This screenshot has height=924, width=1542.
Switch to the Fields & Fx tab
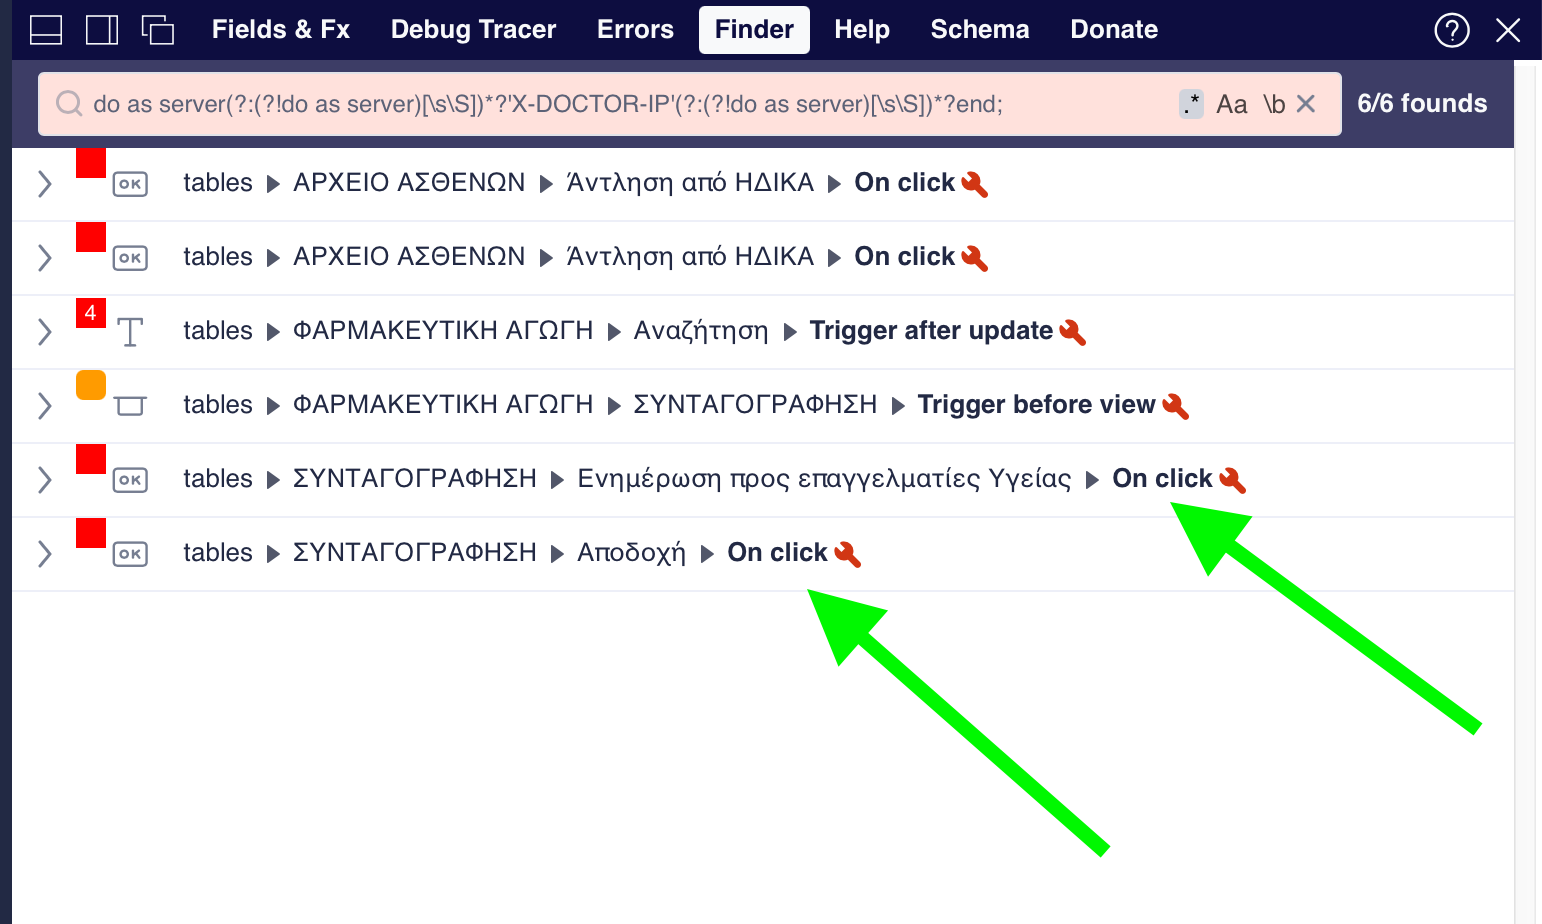[x=281, y=30]
